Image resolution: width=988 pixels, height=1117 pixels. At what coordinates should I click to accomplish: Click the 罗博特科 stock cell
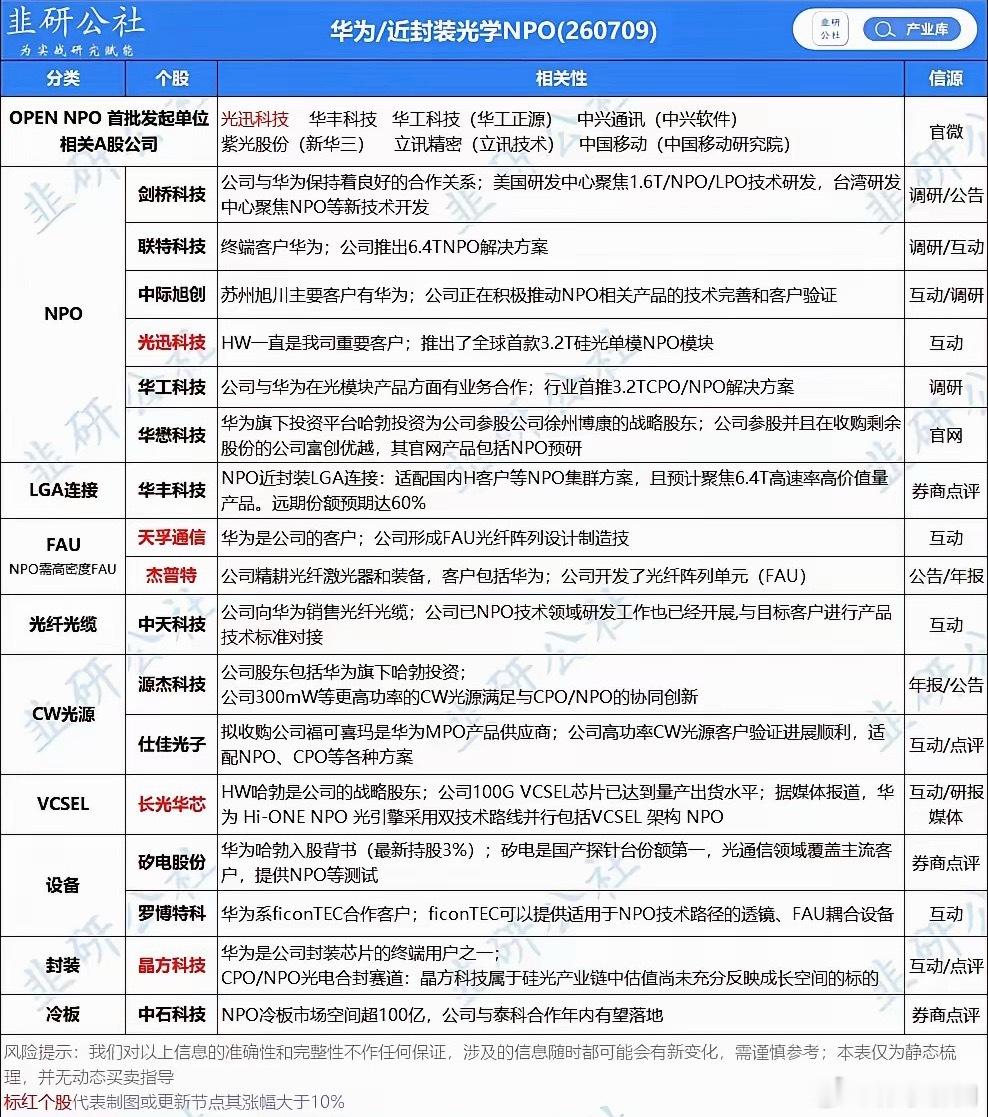tap(172, 913)
